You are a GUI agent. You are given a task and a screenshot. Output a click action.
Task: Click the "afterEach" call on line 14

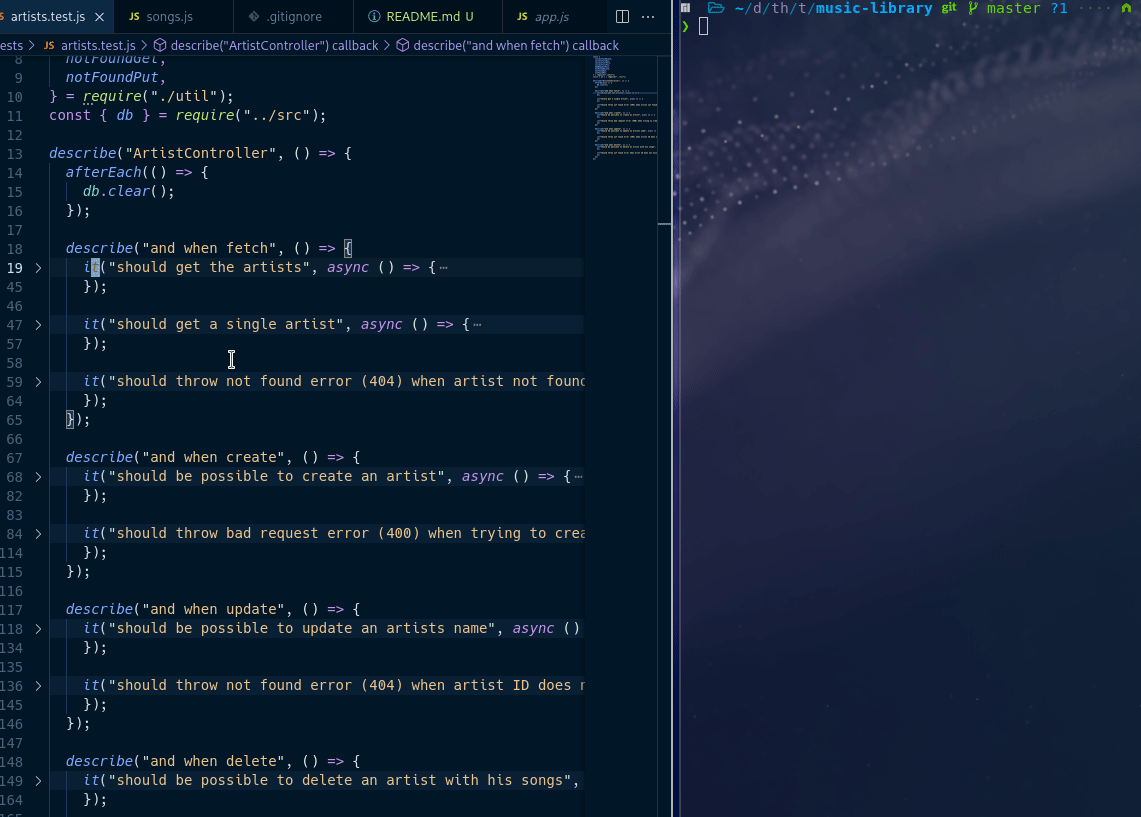[103, 172]
